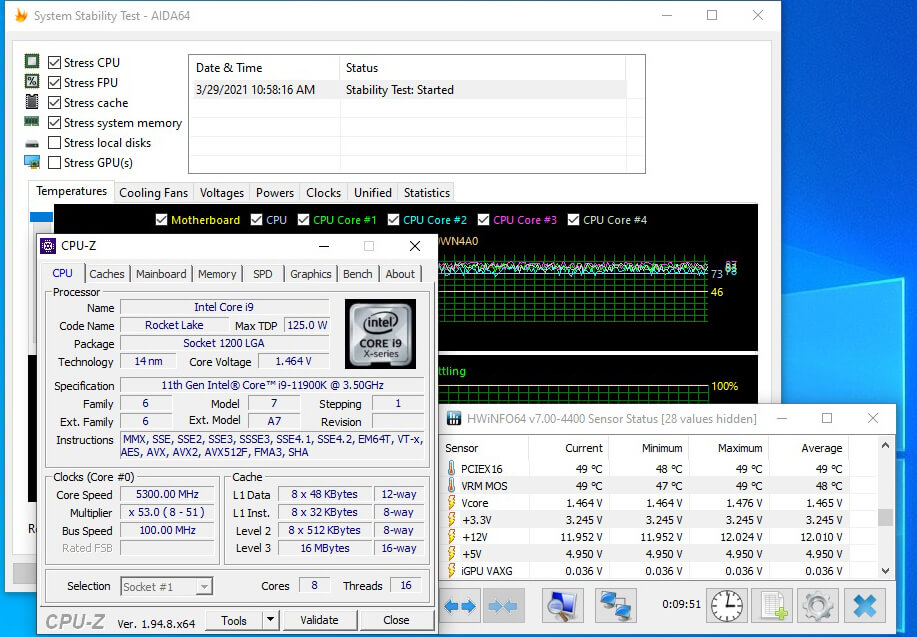Click the clock reset timer icon

click(727, 605)
